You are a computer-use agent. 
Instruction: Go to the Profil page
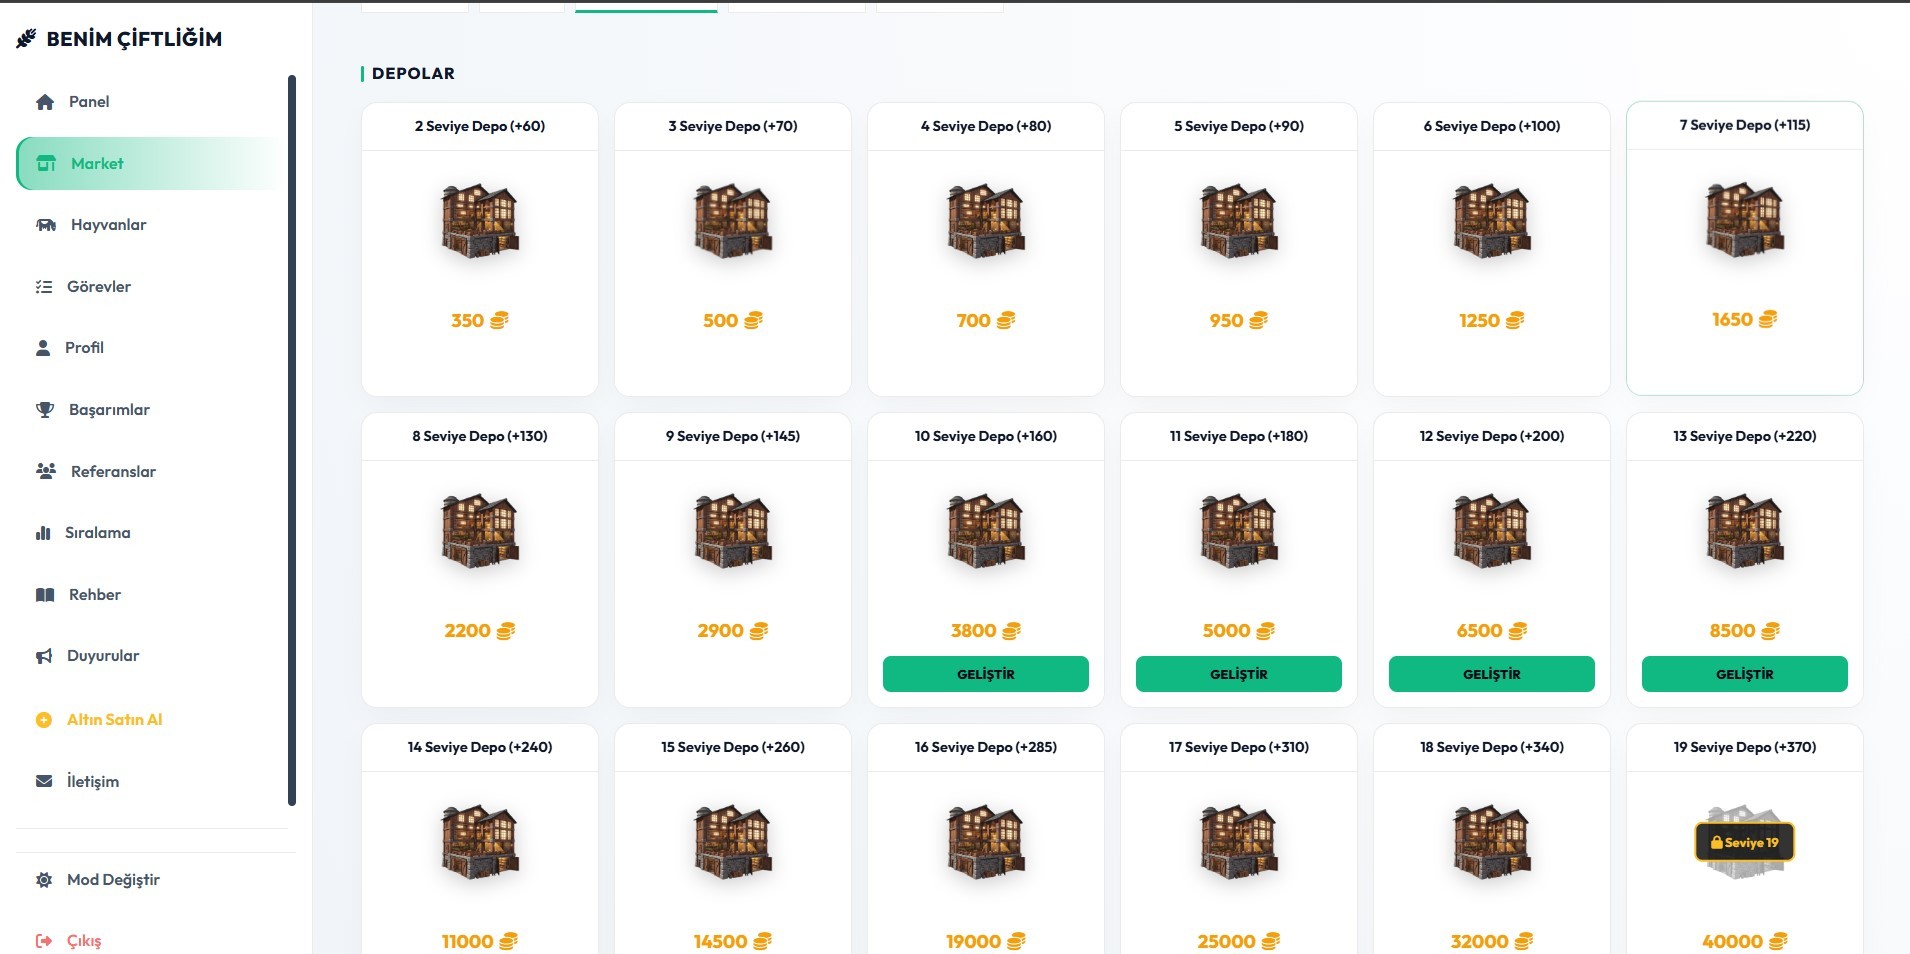point(84,348)
